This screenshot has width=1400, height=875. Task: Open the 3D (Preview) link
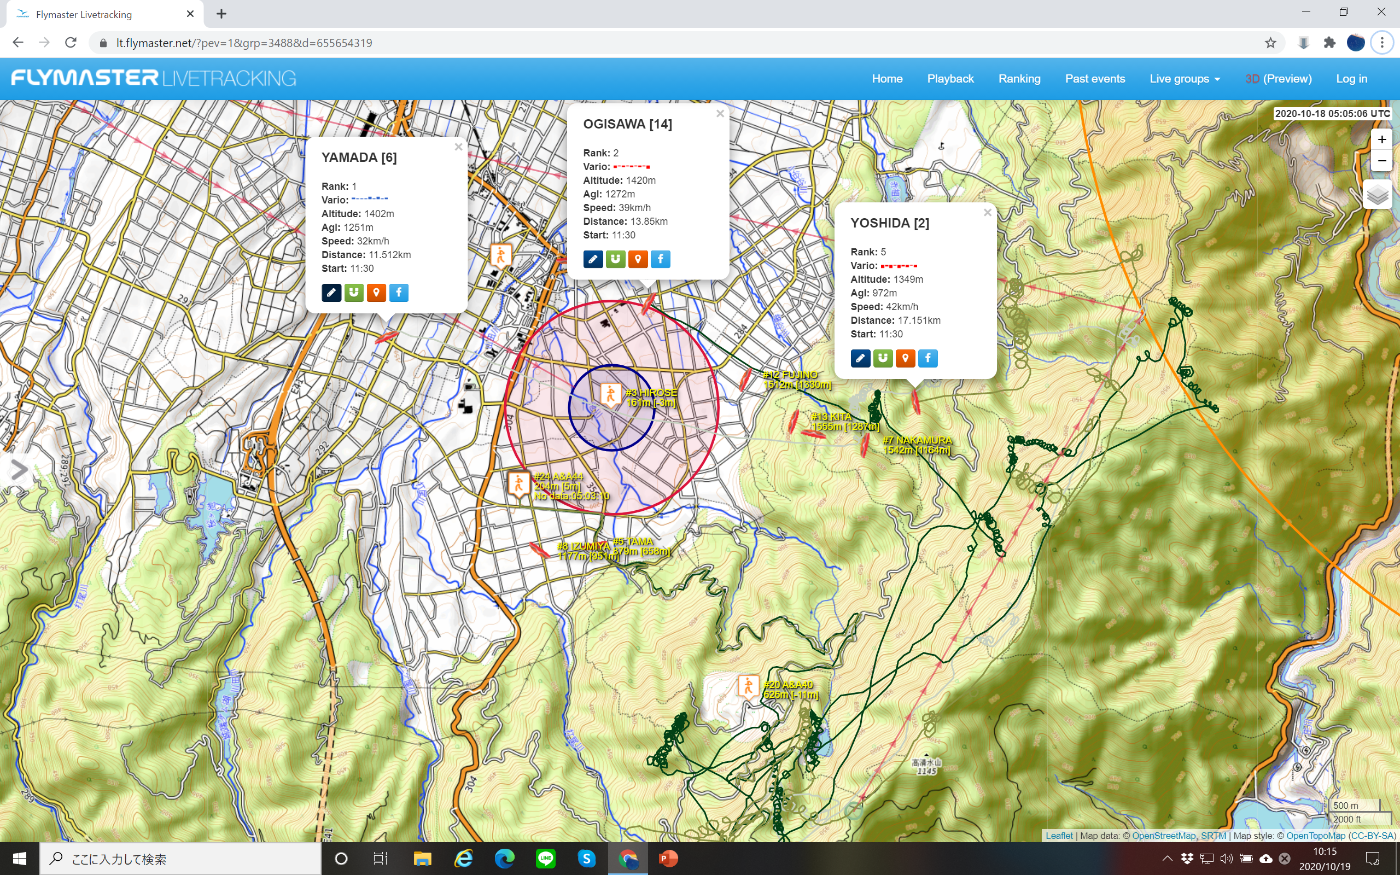(x=1278, y=79)
